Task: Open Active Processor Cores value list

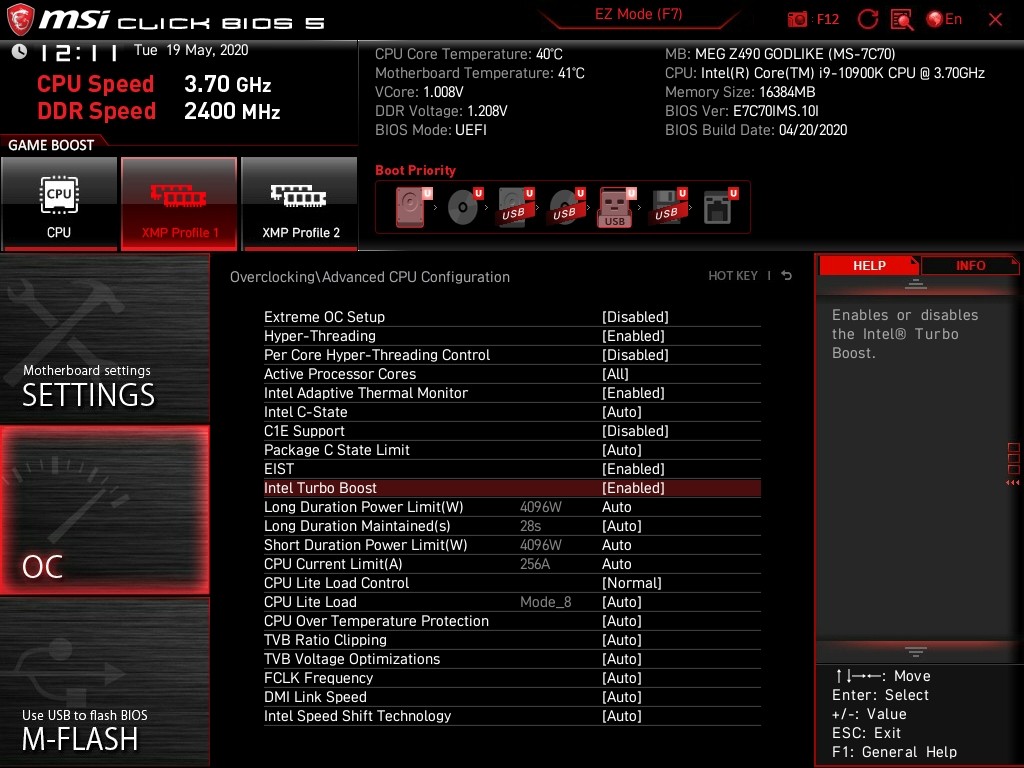Action: (x=615, y=374)
